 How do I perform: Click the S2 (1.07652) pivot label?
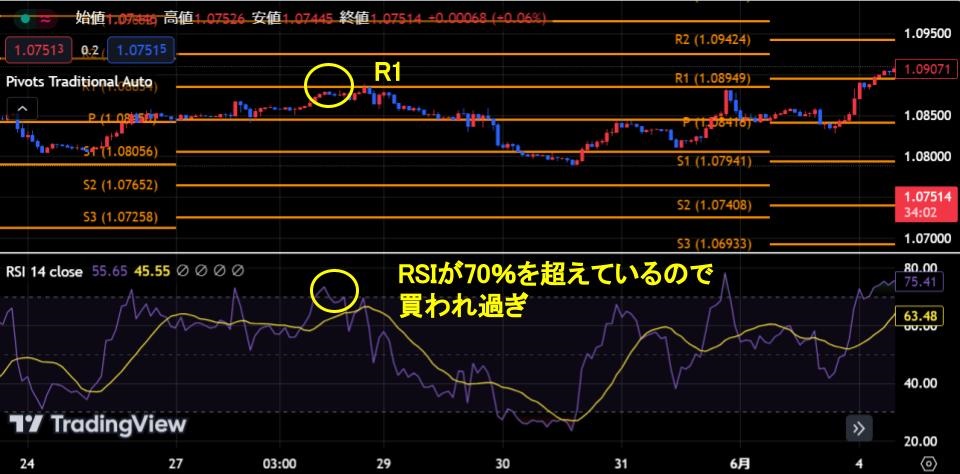pos(121,185)
